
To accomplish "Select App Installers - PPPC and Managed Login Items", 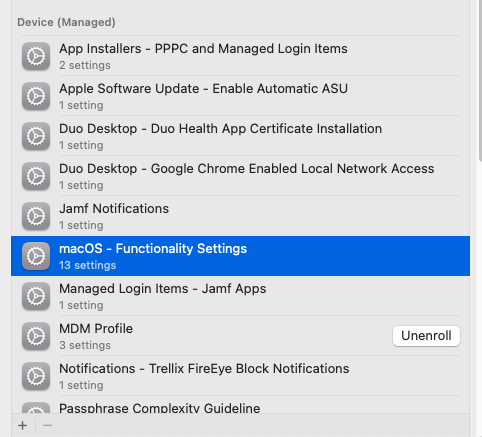I will [203, 49].
